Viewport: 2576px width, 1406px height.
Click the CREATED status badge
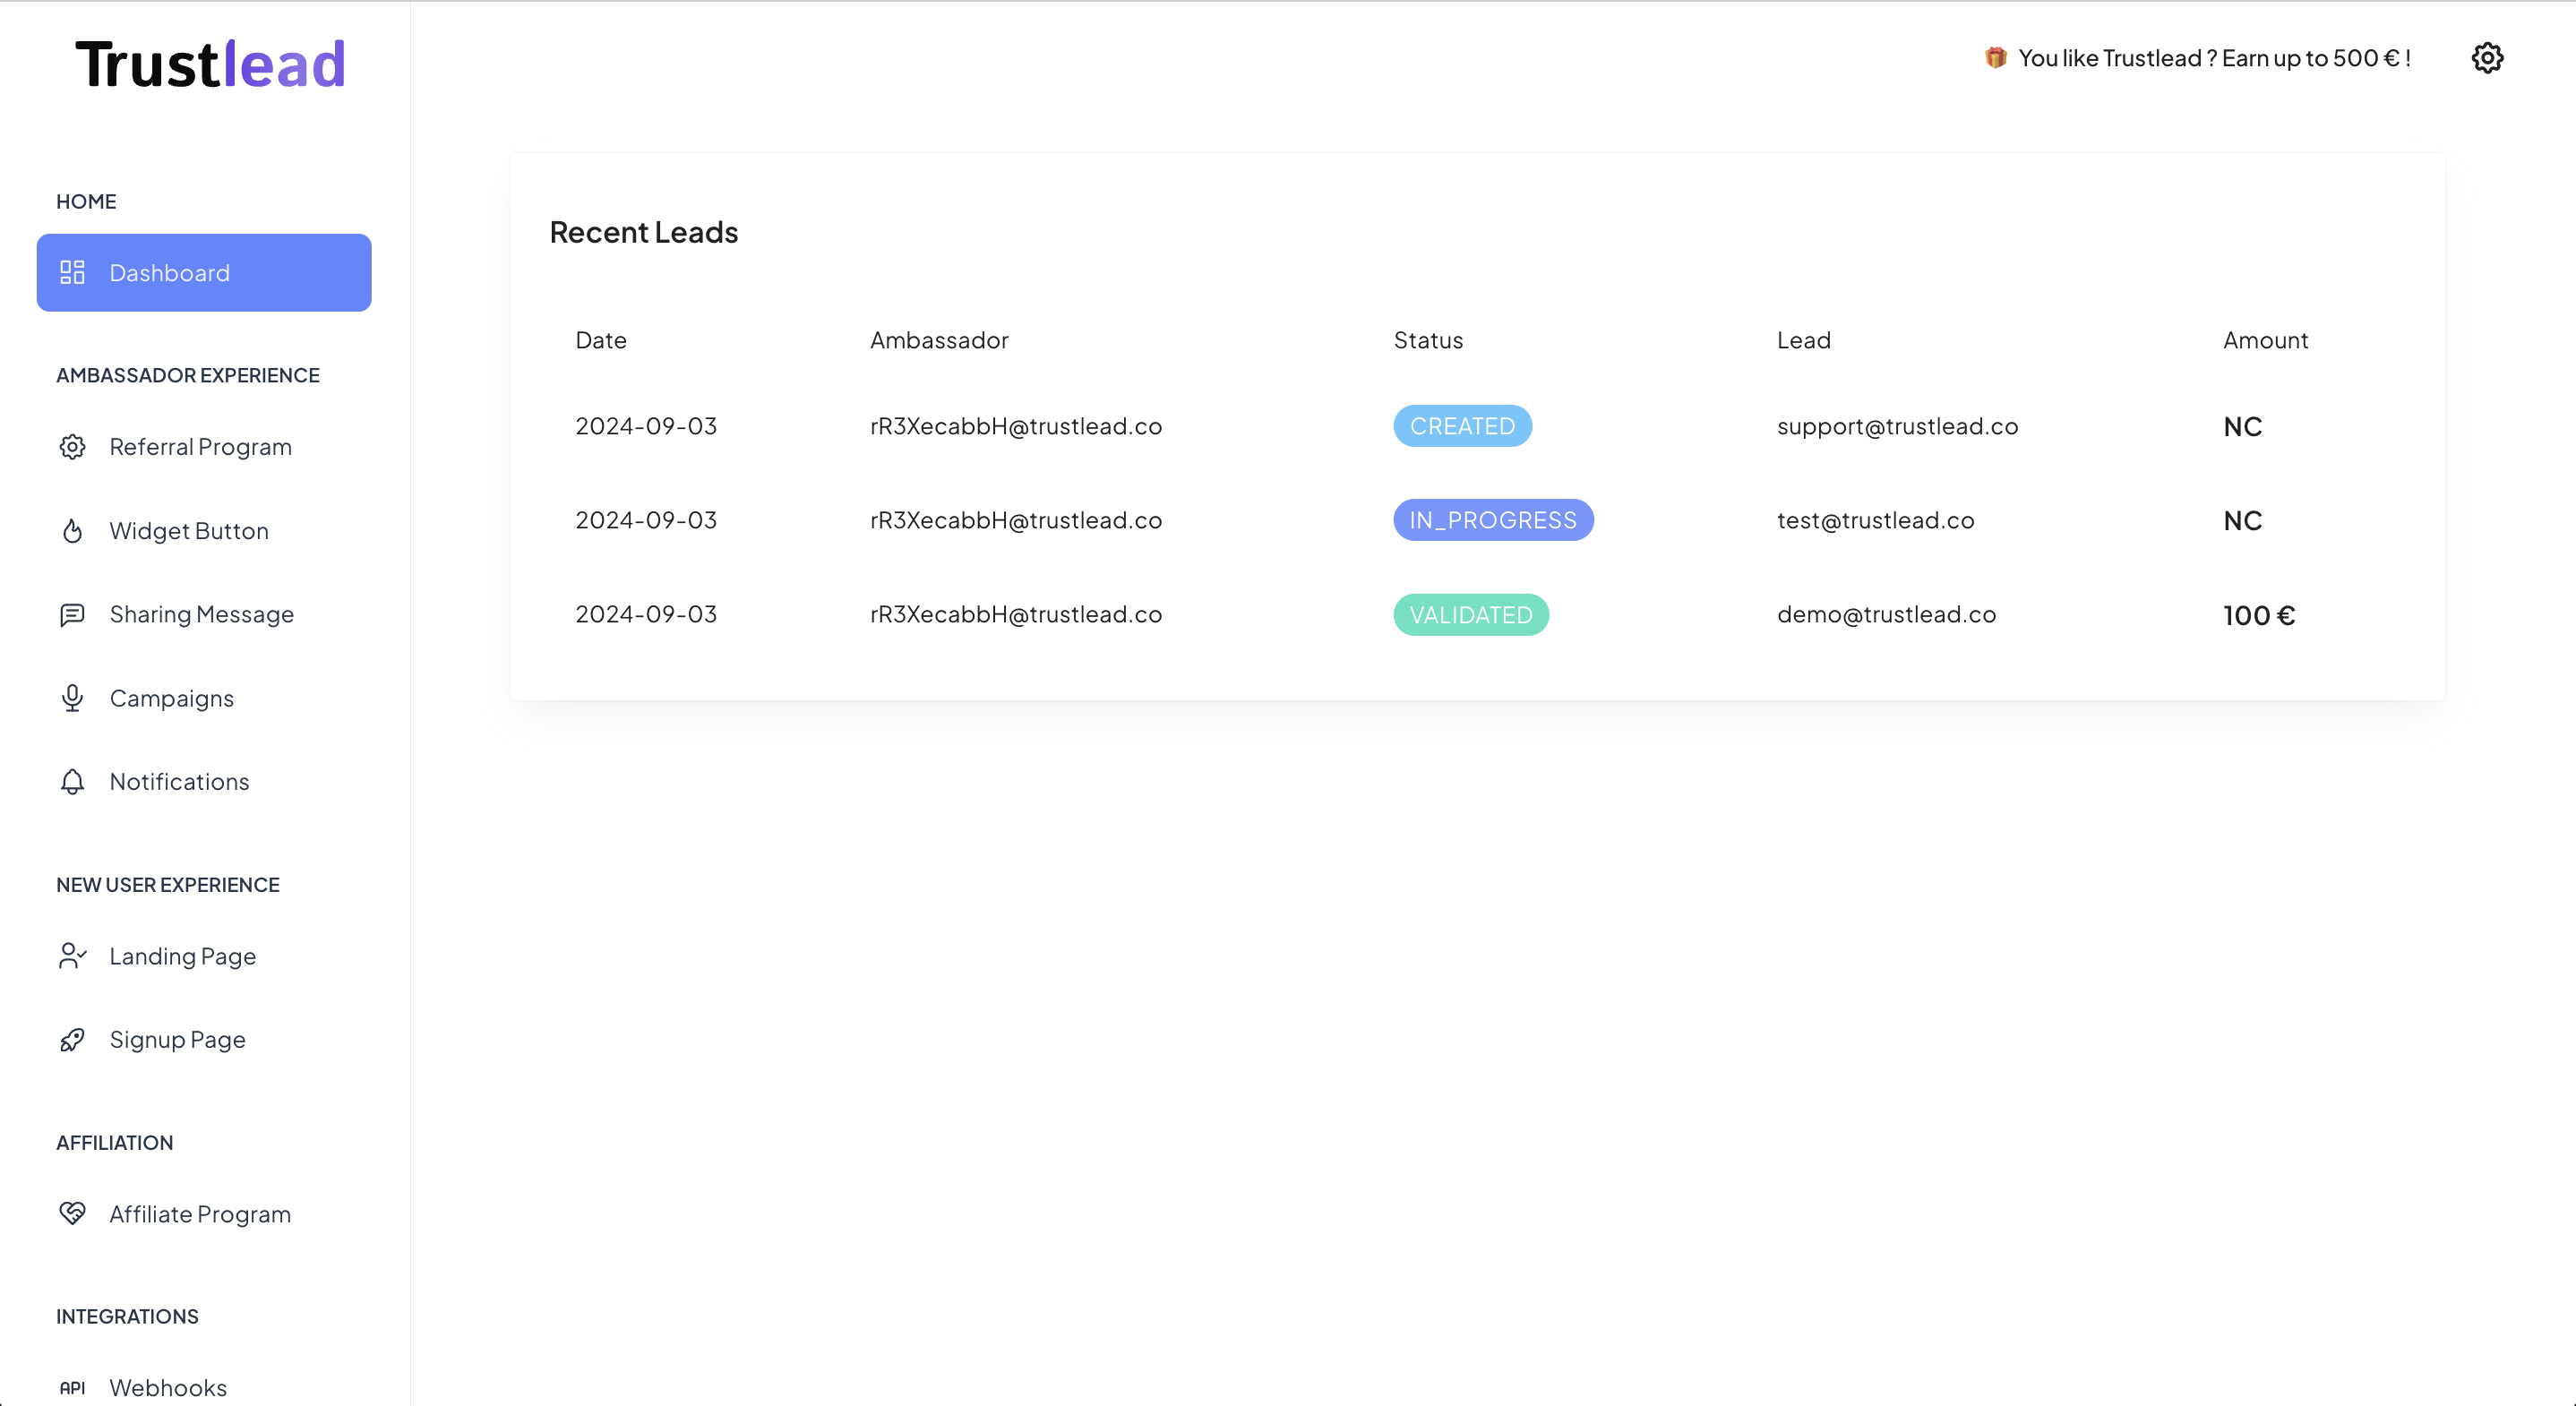pyautogui.click(x=1463, y=424)
